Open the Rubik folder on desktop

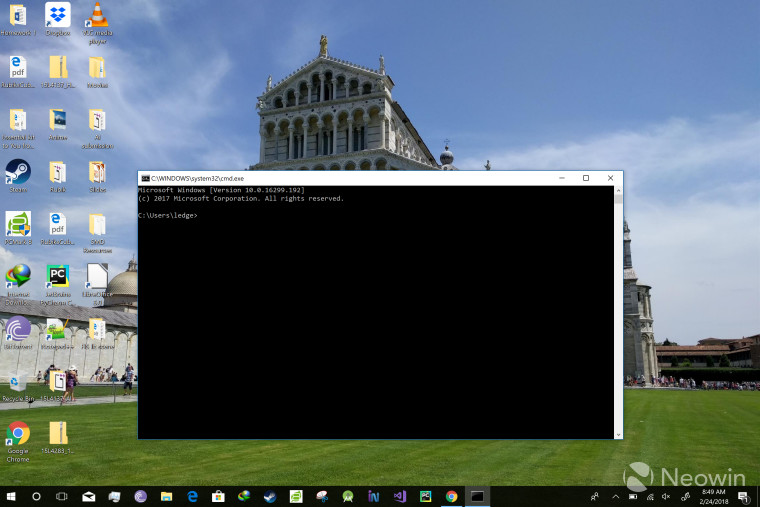point(58,176)
